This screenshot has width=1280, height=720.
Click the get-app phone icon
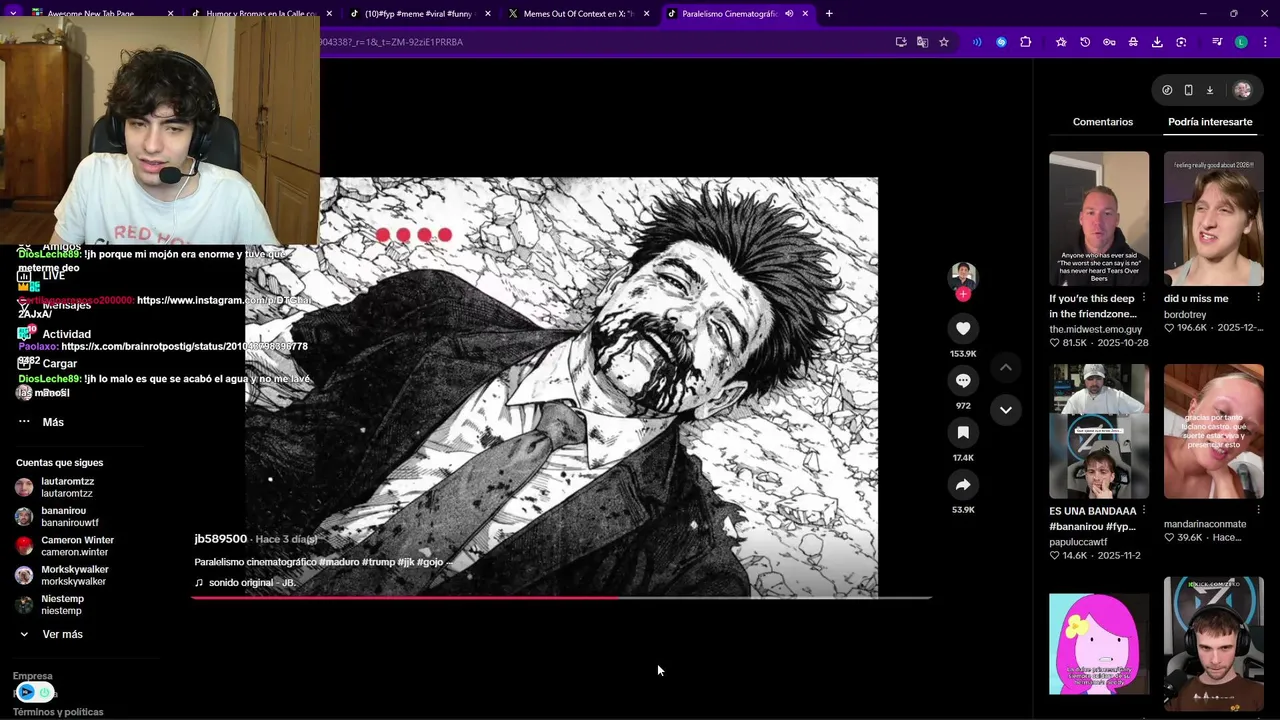(1188, 90)
